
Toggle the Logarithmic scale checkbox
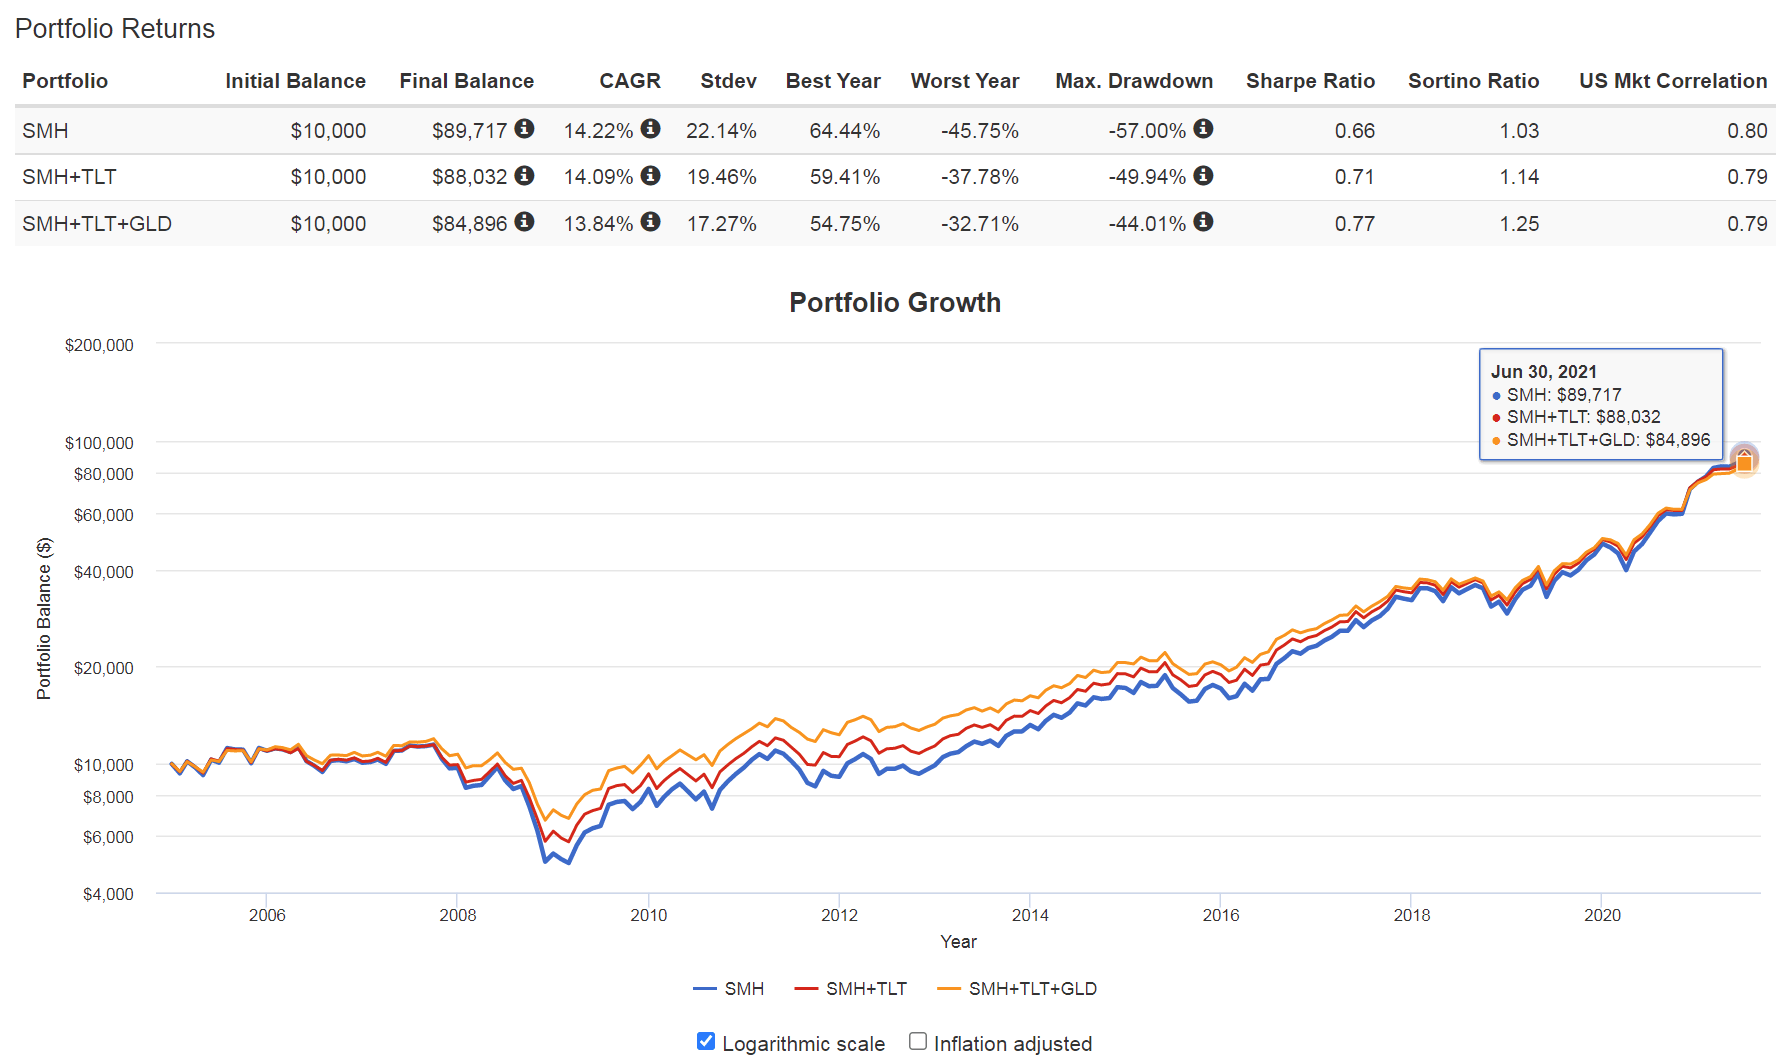tap(706, 1041)
